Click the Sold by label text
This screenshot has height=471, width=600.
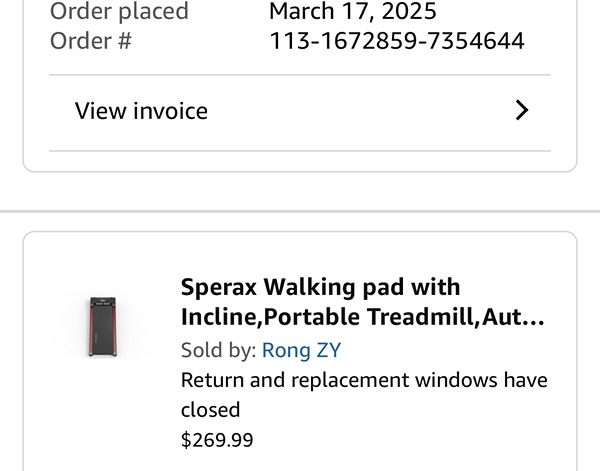218,350
